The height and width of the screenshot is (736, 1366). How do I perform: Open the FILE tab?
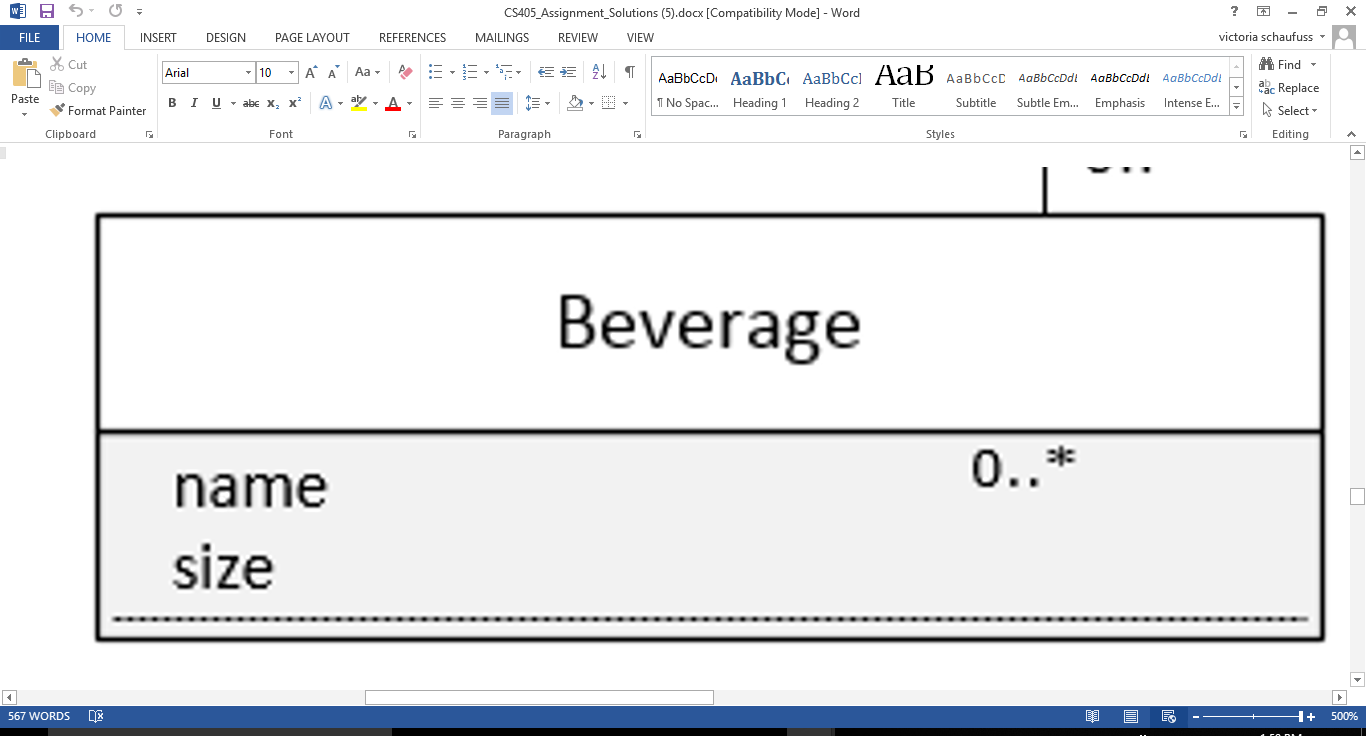(x=30, y=38)
